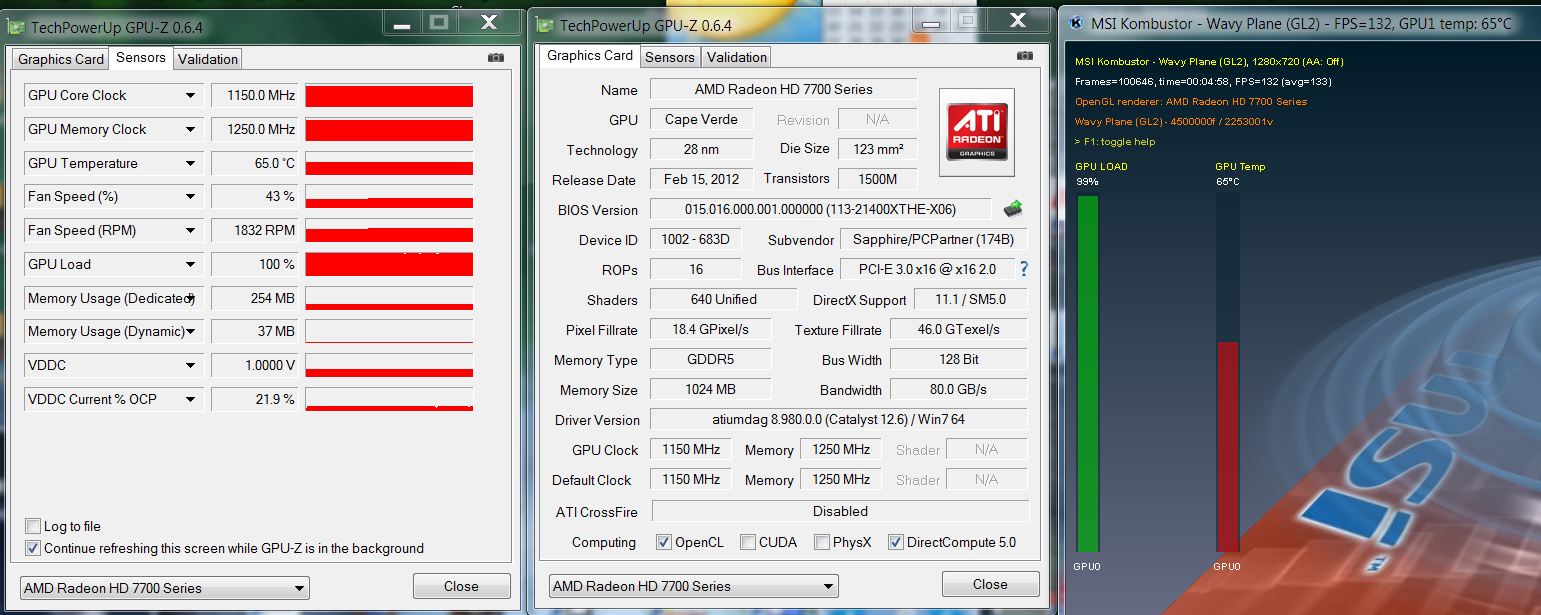Click the 254 MB dedicated memory value
1541x615 pixels.
tap(254, 299)
